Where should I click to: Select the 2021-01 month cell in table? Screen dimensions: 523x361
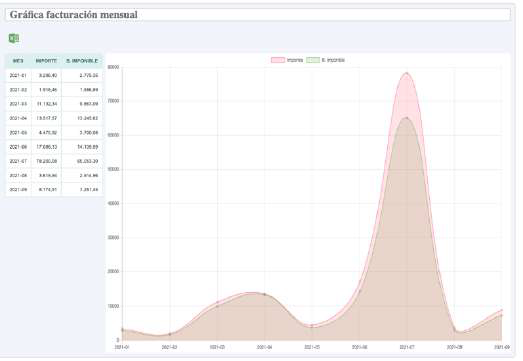click(x=18, y=75)
